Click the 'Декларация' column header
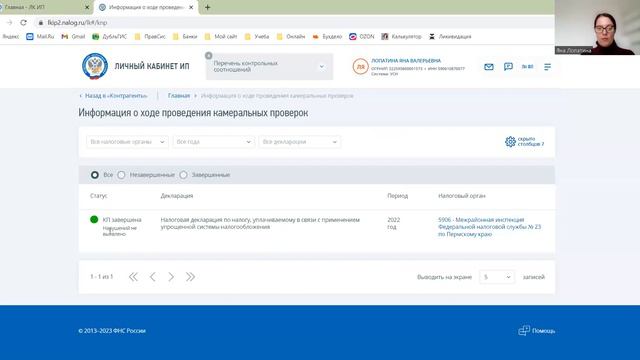 click(177, 196)
